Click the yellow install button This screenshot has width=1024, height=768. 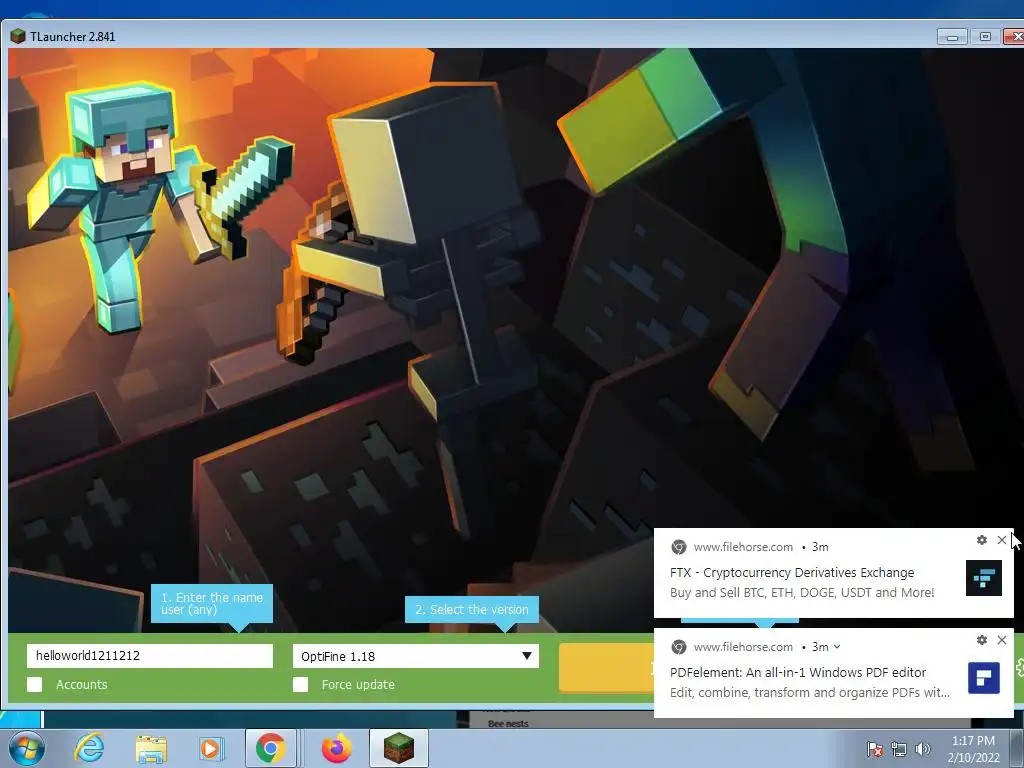click(x=606, y=667)
